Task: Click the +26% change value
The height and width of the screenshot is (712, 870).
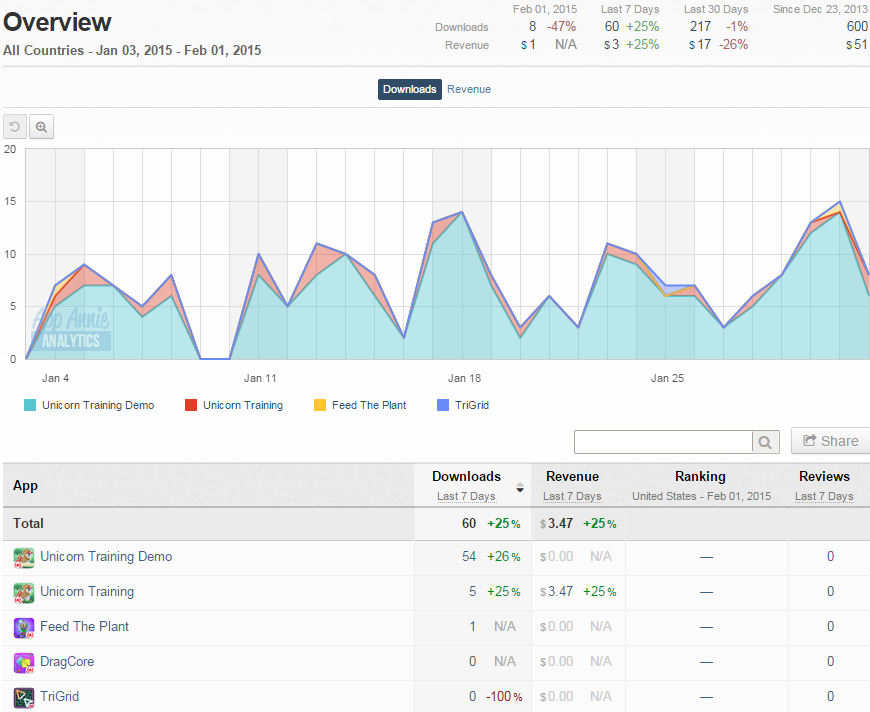Action: click(x=504, y=557)
